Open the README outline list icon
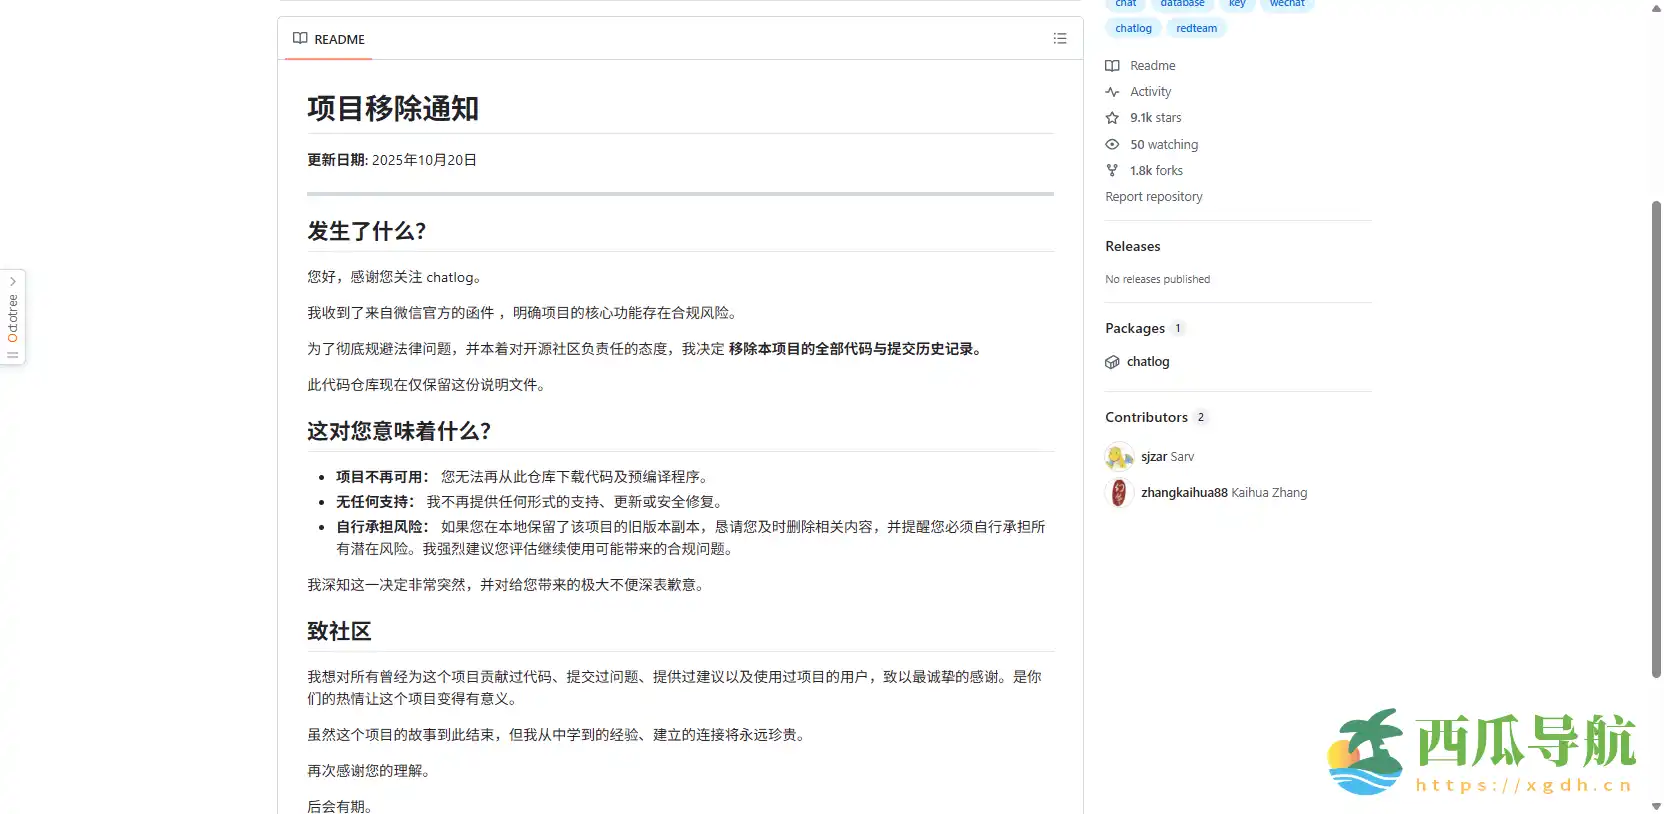1664x814 pixels. point(1060,39)
